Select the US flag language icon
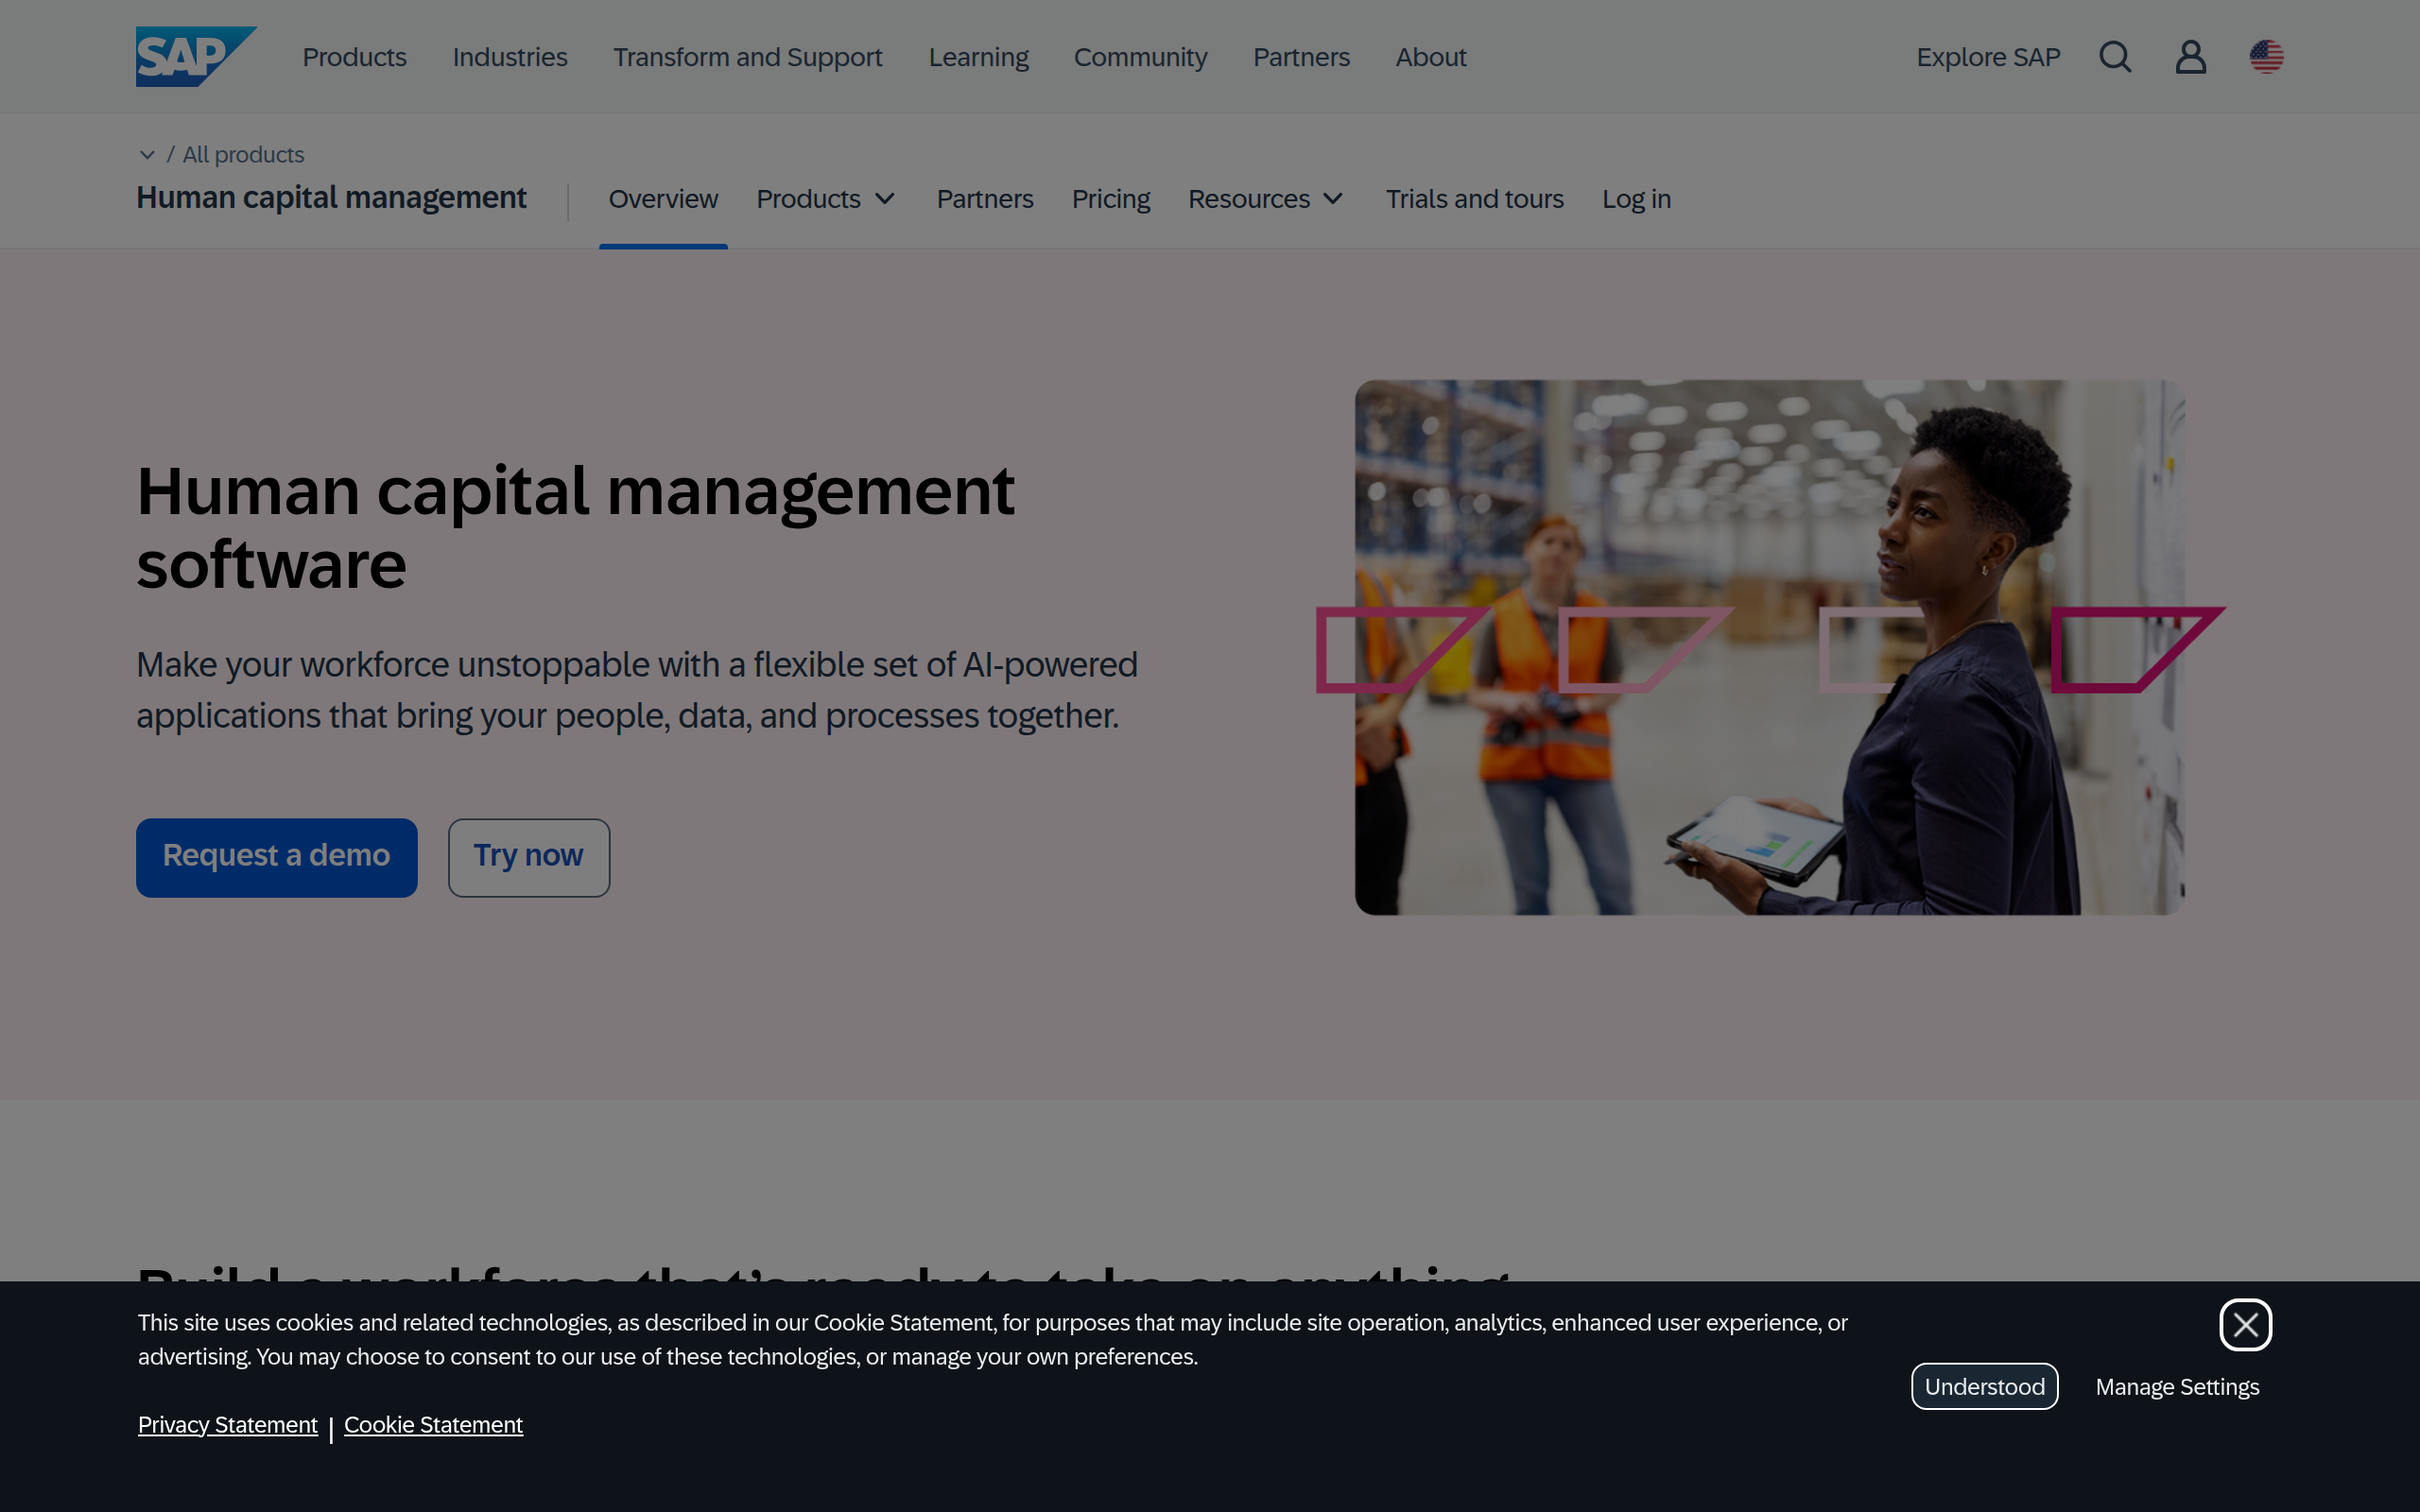 (x=2265, y=57)
